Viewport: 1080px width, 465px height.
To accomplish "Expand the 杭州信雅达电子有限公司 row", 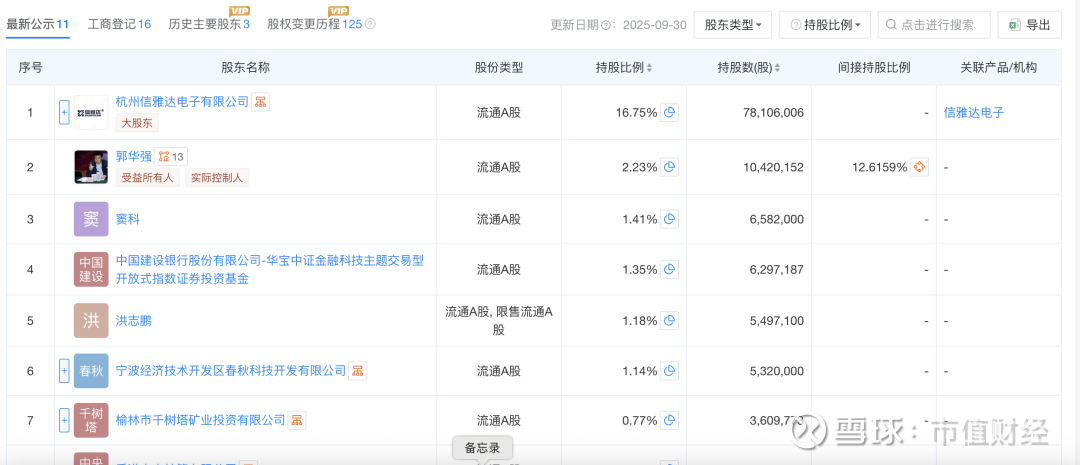I will [x=64, y=113].
